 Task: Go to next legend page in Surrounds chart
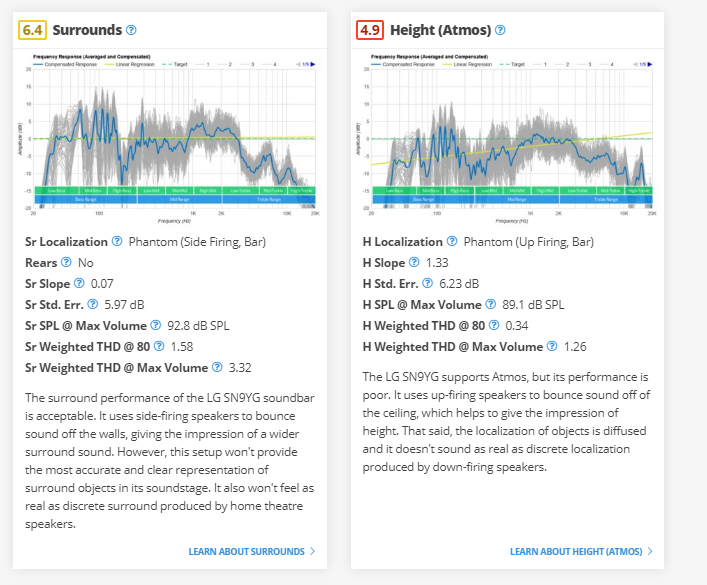point(313,63)
